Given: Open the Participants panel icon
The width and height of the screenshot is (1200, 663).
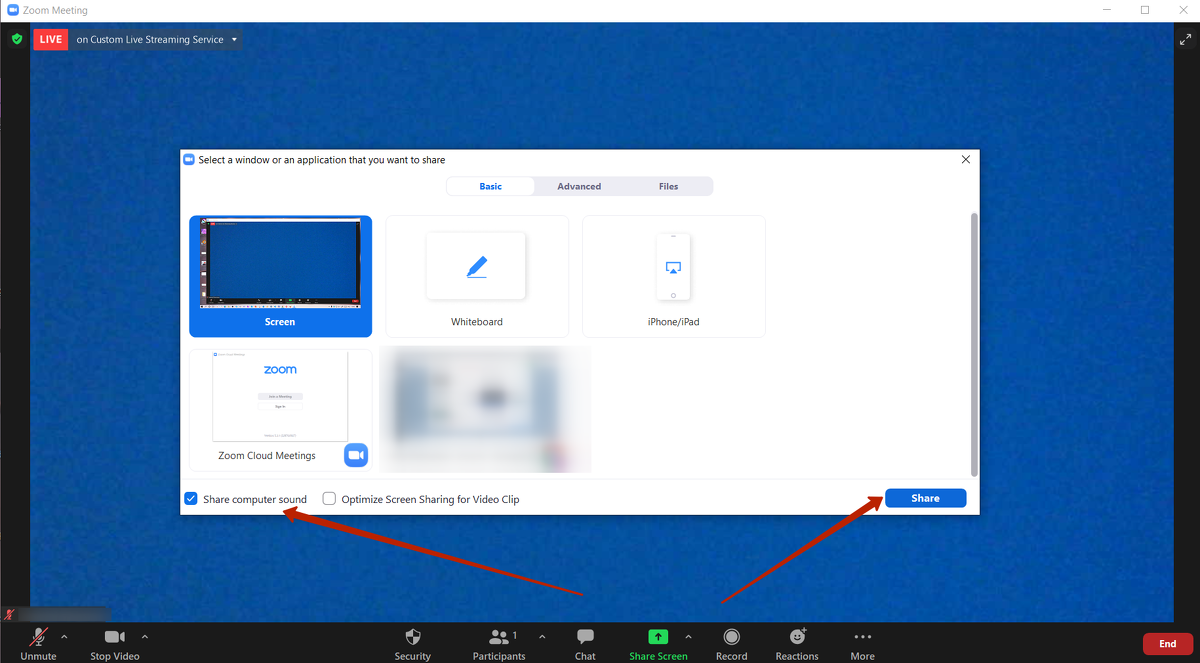Looking at the screenshot, I should (498, 637).
